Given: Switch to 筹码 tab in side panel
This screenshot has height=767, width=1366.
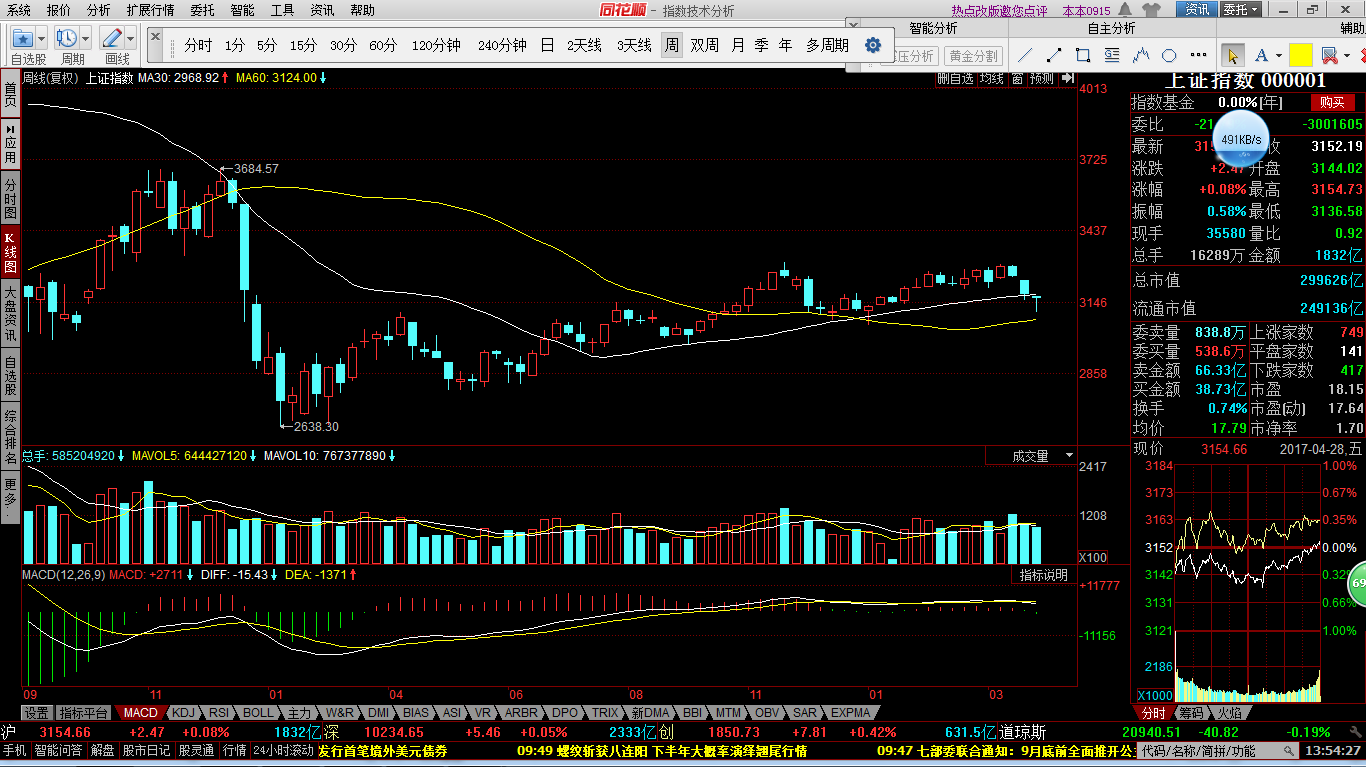Looking at the screenshot, I should click(x=1191, y=713).
